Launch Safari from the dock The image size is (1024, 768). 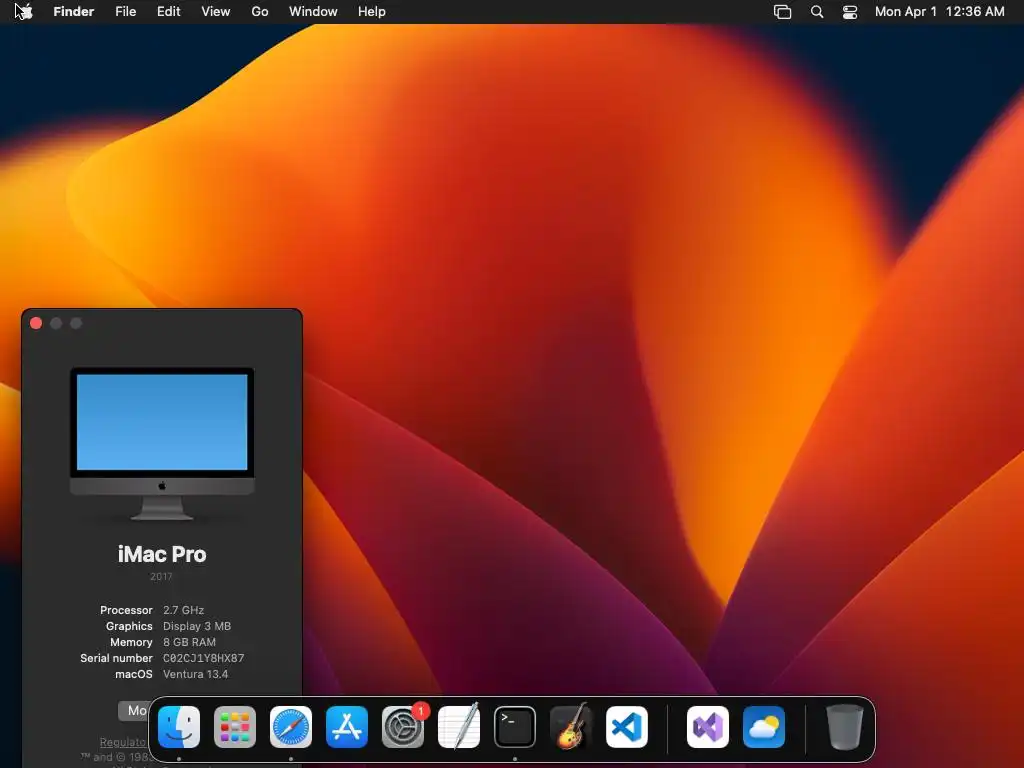tap(291, 727)
